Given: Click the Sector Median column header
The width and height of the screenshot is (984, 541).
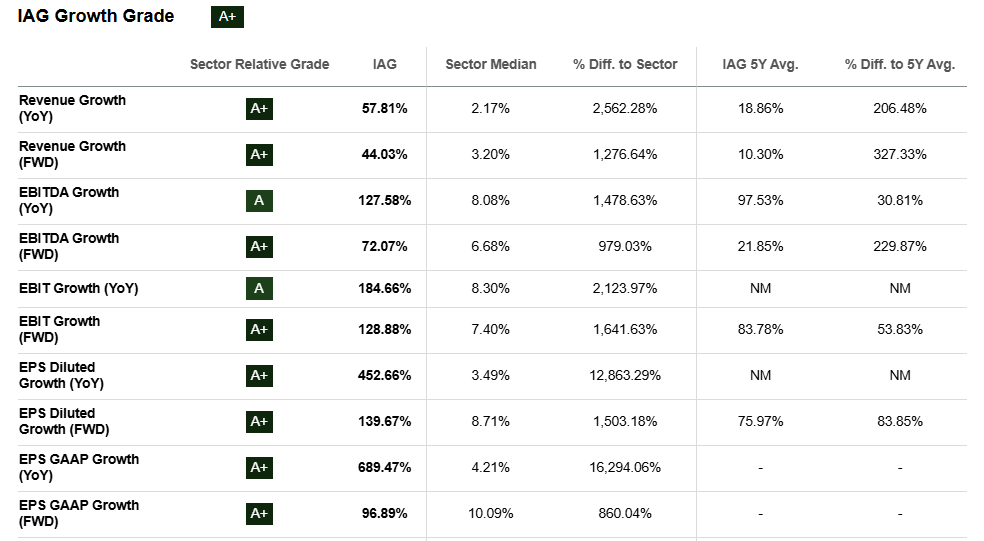Looking at the screenshot, I should (x=490, y=64).
